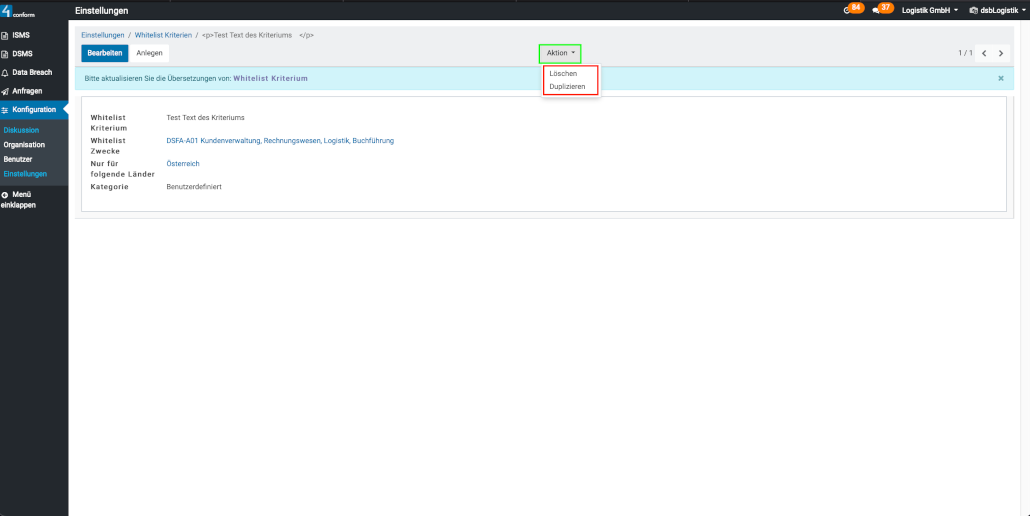Go to previous record with left arrow
1030x516 pixels.
pos(984,53)
